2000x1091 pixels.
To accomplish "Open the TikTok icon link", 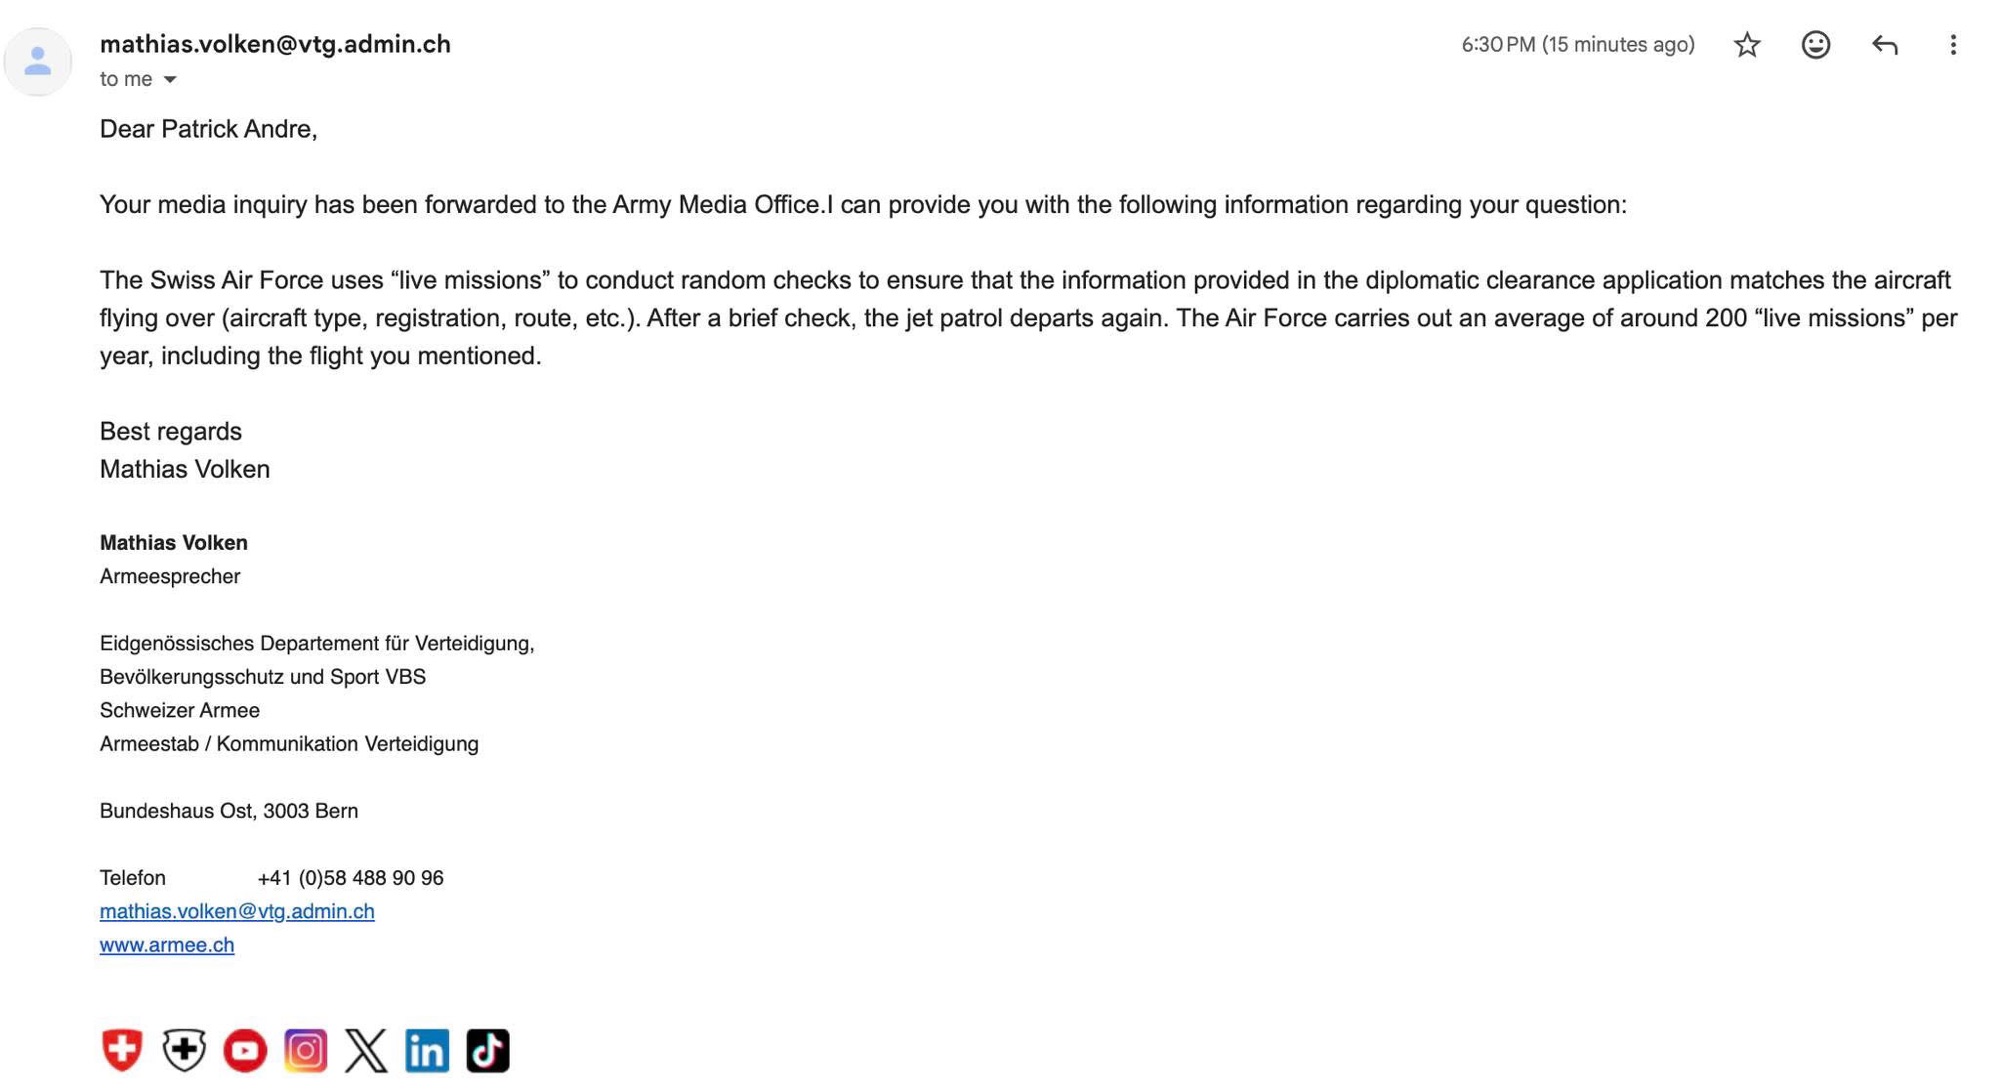I will 488,1050.
